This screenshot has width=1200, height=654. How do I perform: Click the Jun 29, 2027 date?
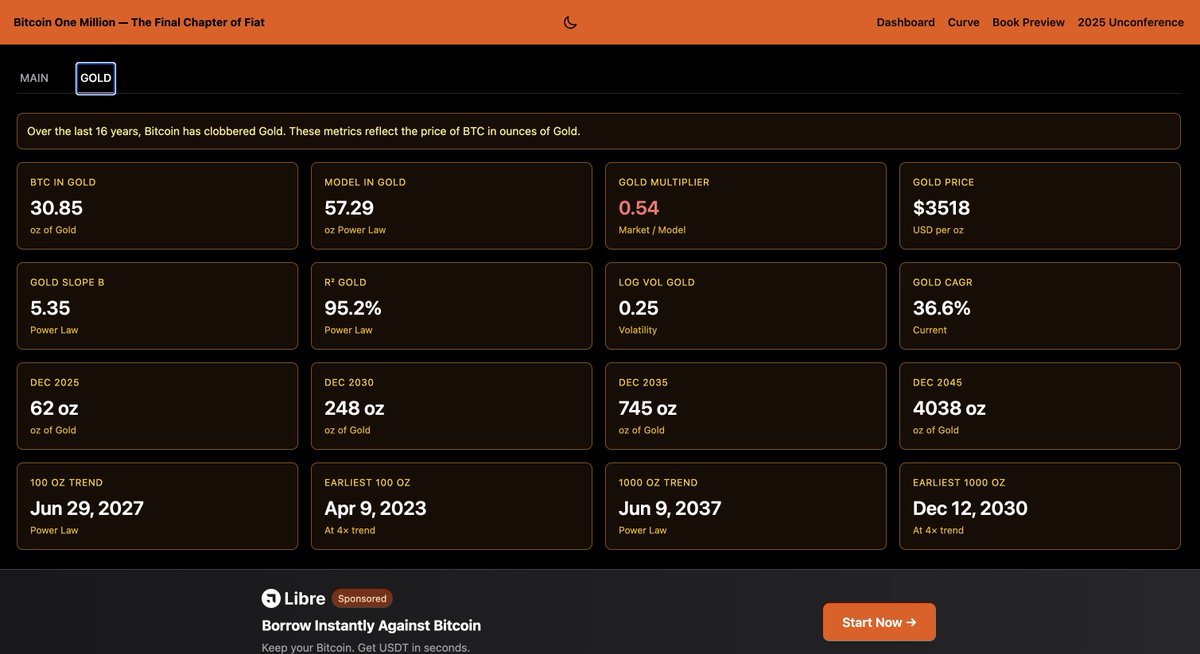pyautogui.click(x=87, y=508)
